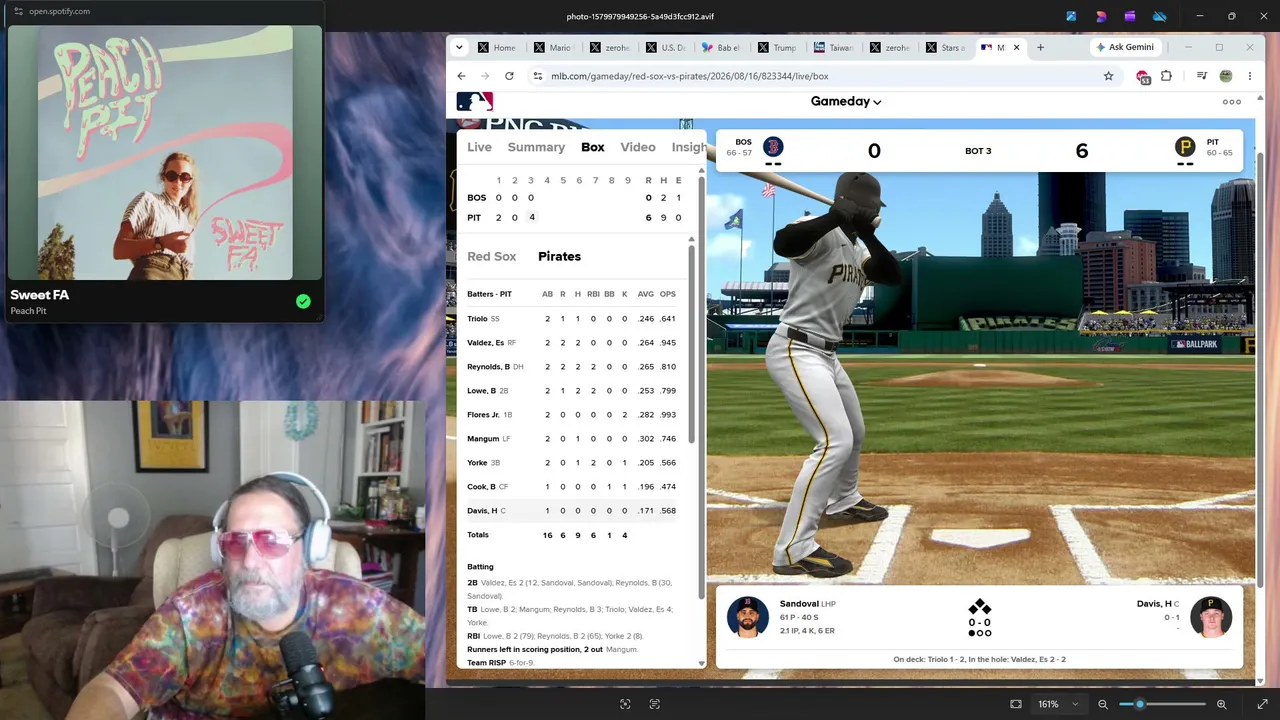The width and height of the screenshot is (1280, 720).
Task: Focus the mlb.com address bar
Action: (825, 76)
